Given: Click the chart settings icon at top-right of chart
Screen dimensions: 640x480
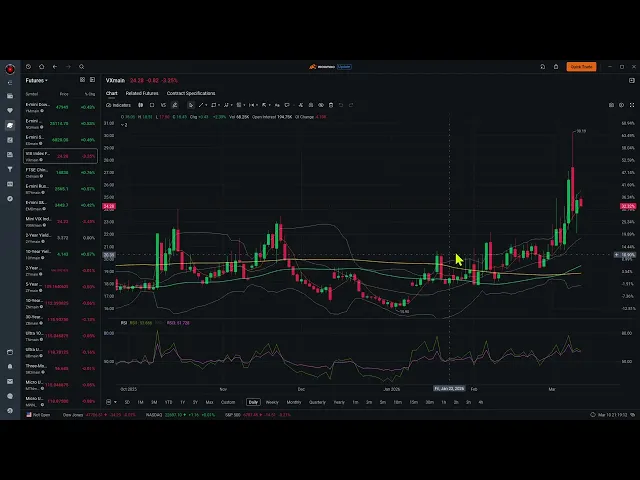Looking at the screenshot, I should pyautogui.click(x=621, y=105).
